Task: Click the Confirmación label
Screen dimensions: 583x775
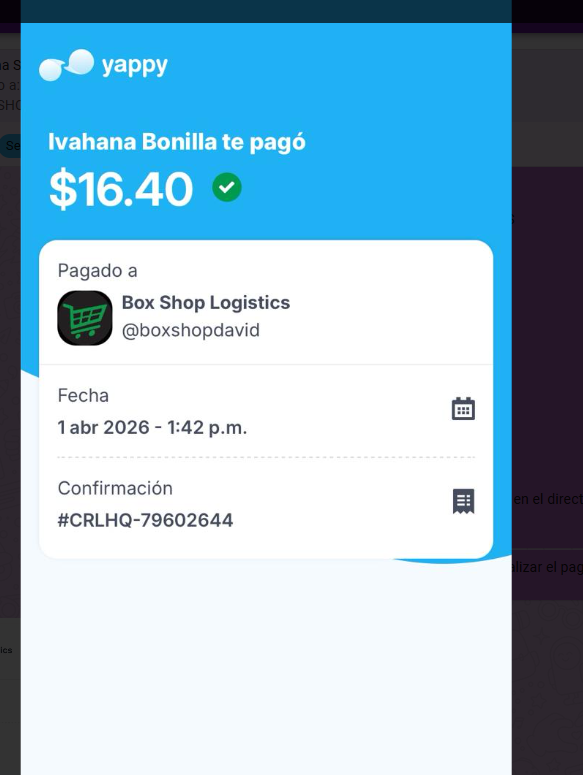Action: [115, 488]
